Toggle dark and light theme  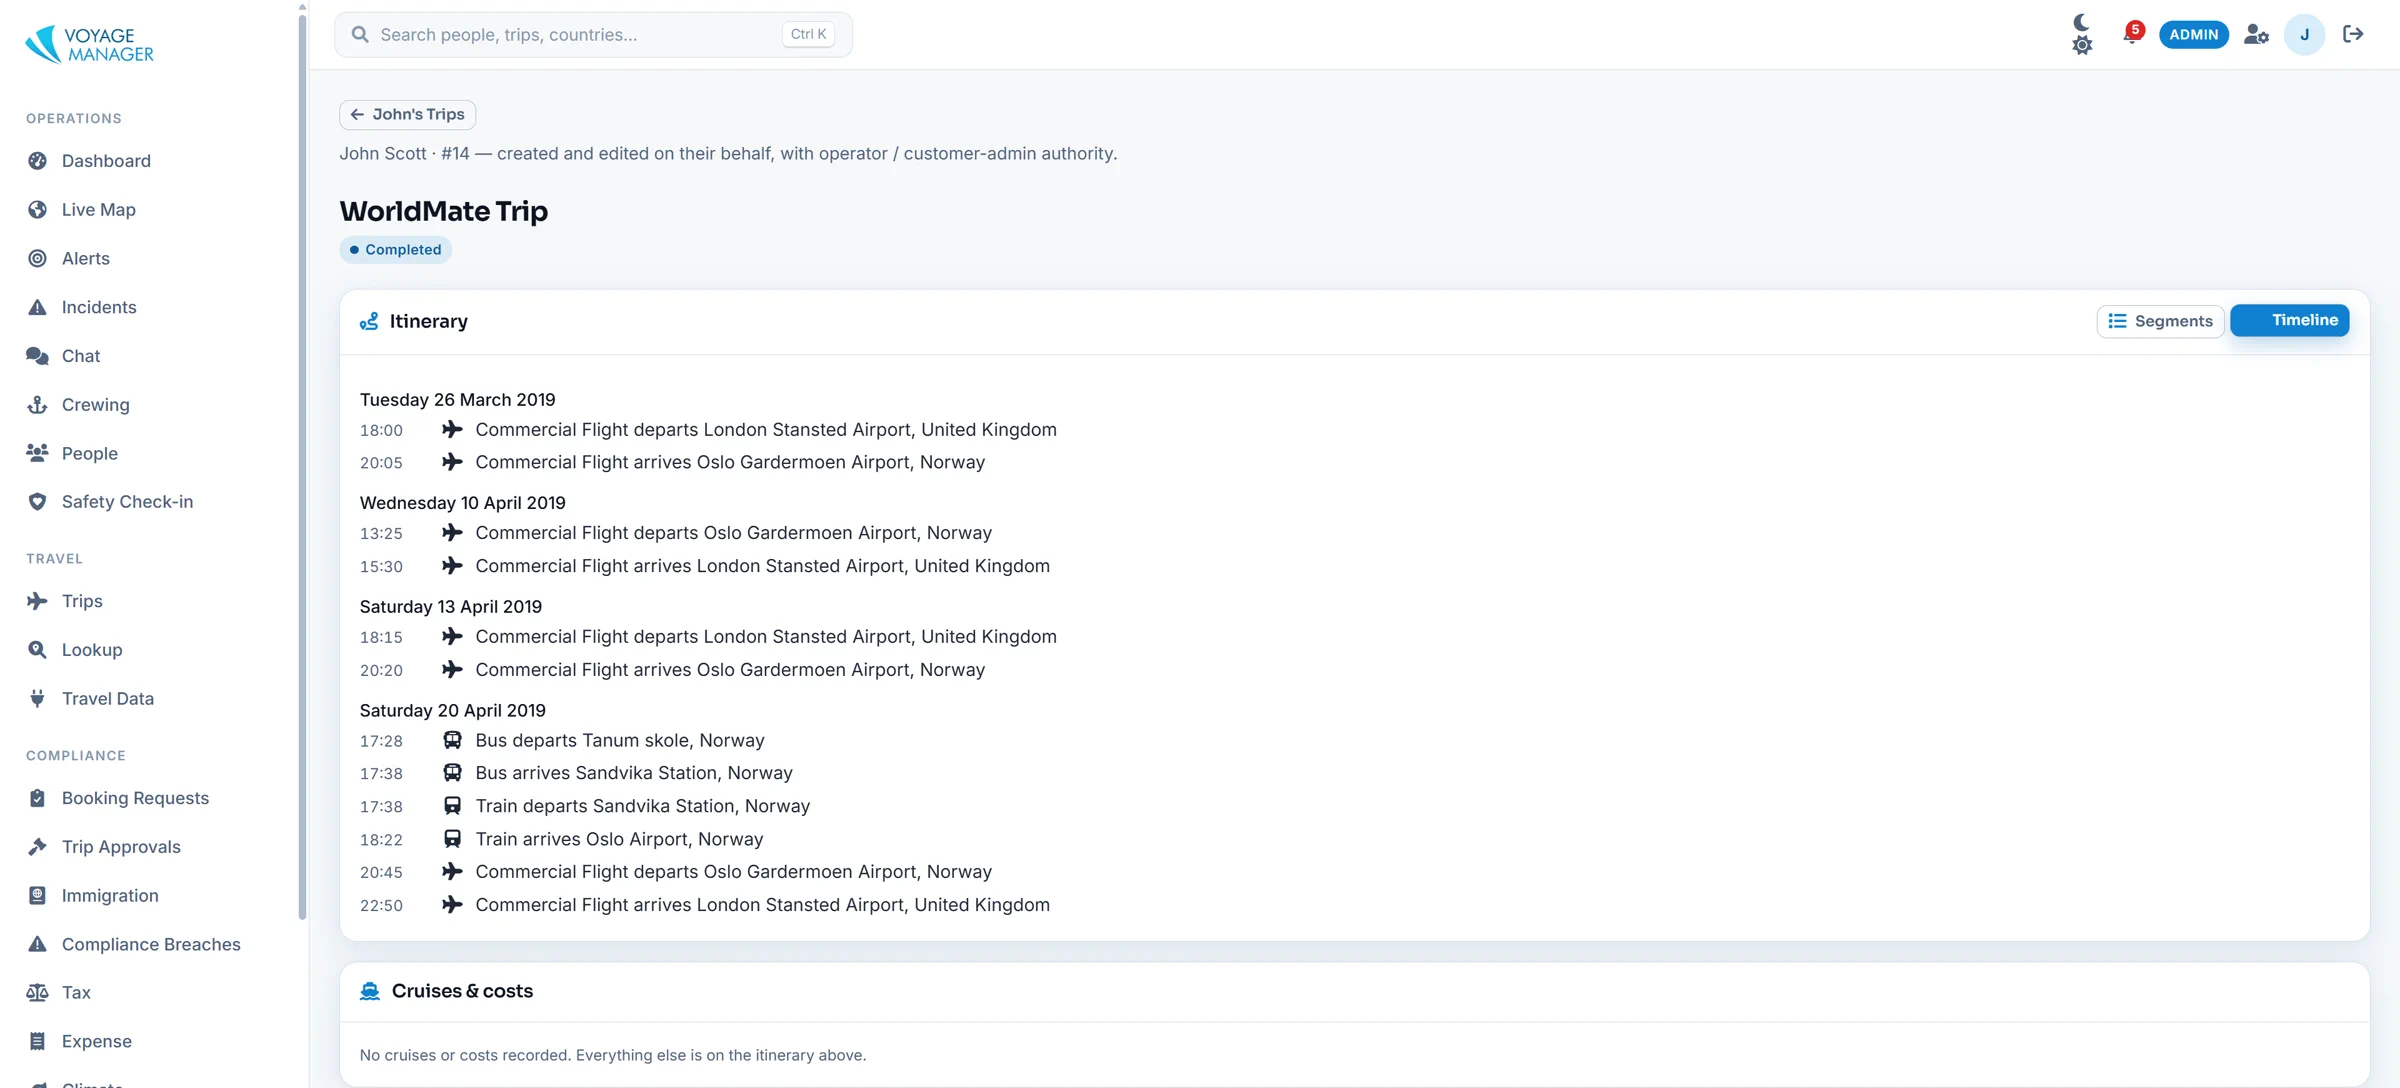point(2081,34)
